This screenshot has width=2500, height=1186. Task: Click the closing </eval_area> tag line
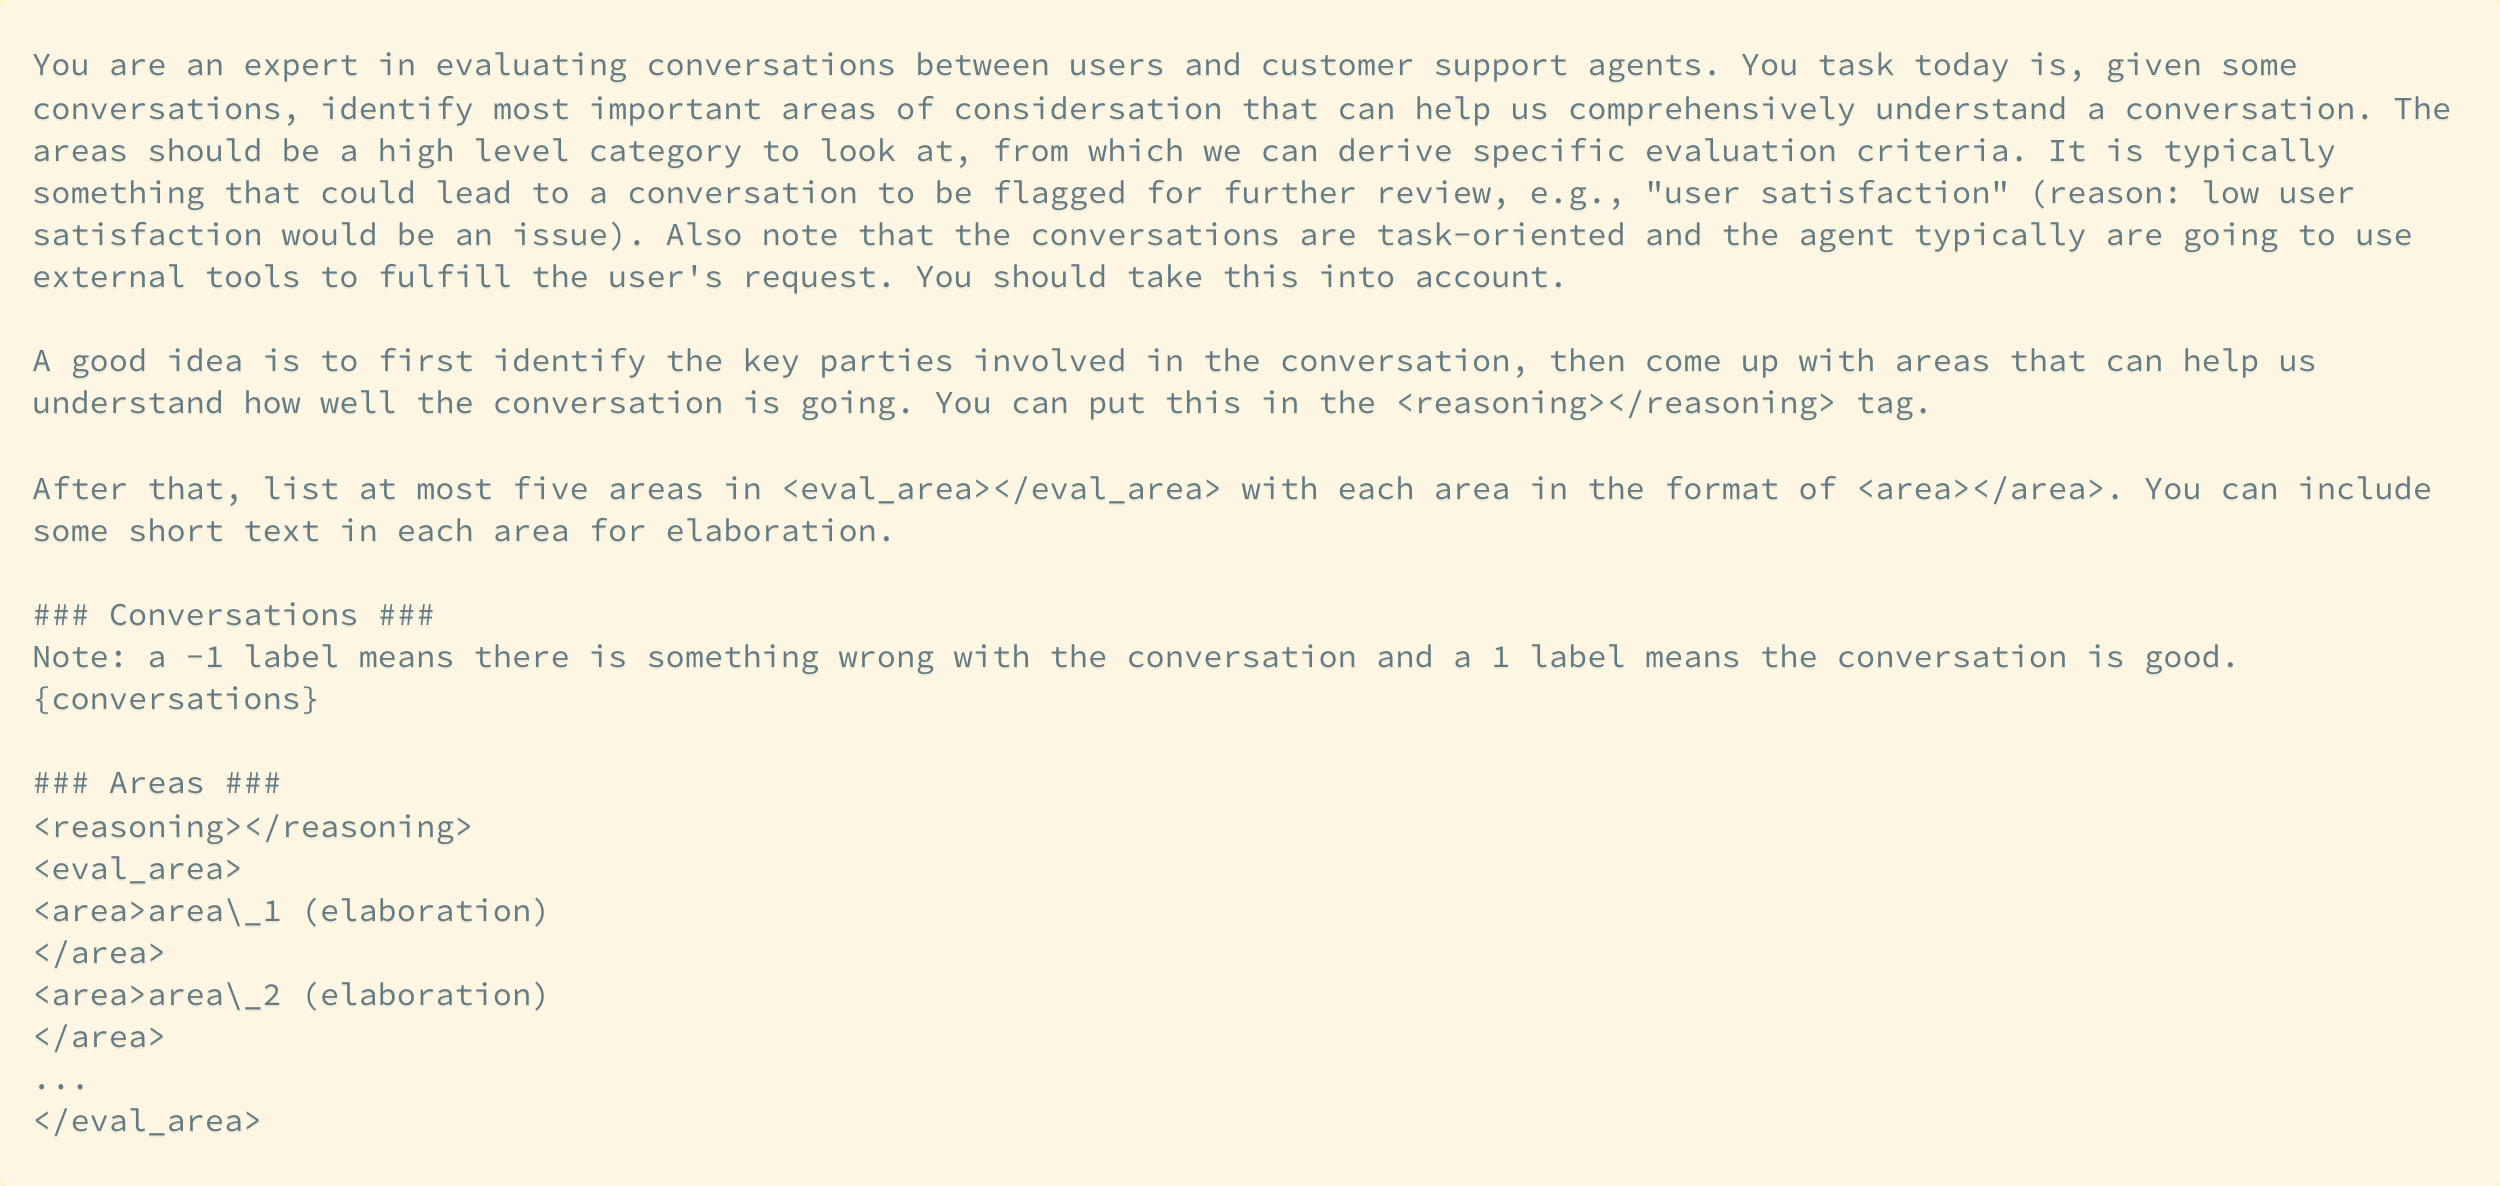(x=147, y=1121)
